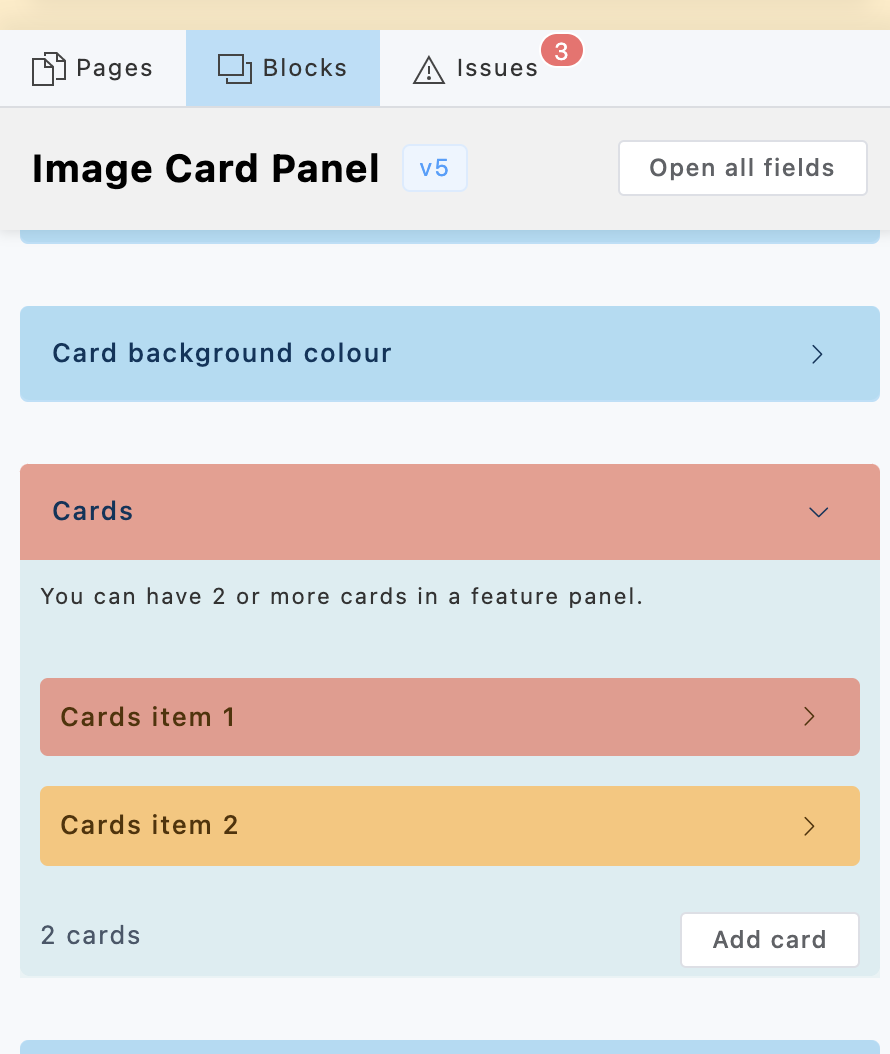Click the Issues warning triangle icon
Viewport: 890px width, 1054px height.
pyautogui.click(x=429, y=70)
